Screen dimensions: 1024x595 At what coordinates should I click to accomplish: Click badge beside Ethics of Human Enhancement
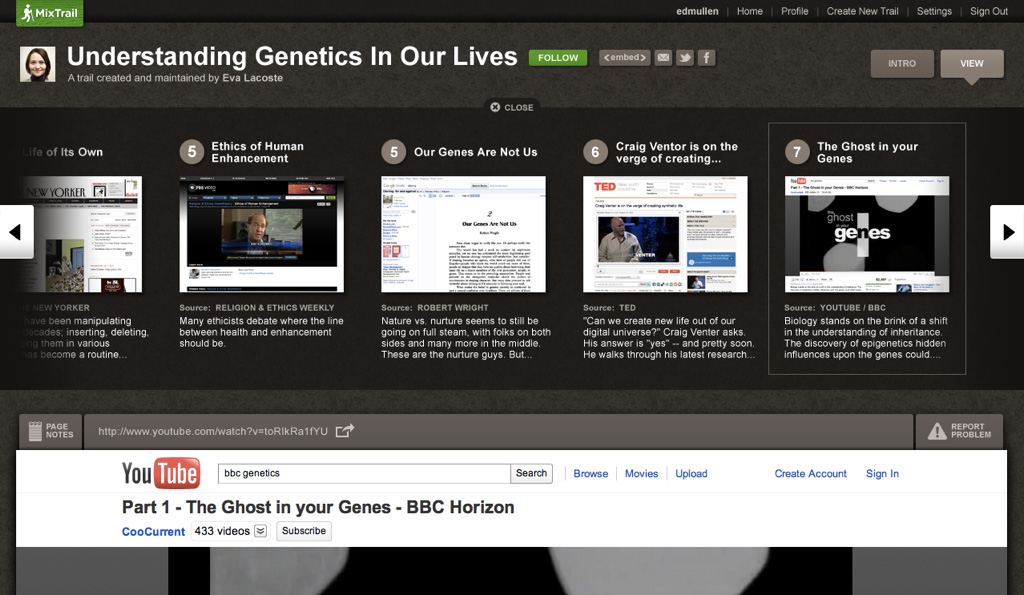point(191,152)
